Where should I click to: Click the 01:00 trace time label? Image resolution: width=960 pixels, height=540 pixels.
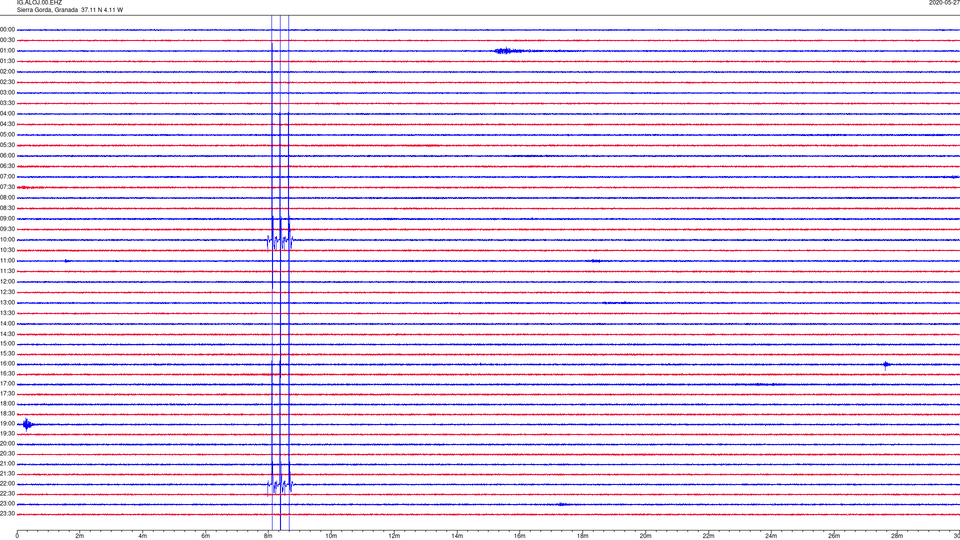[7, 51]
